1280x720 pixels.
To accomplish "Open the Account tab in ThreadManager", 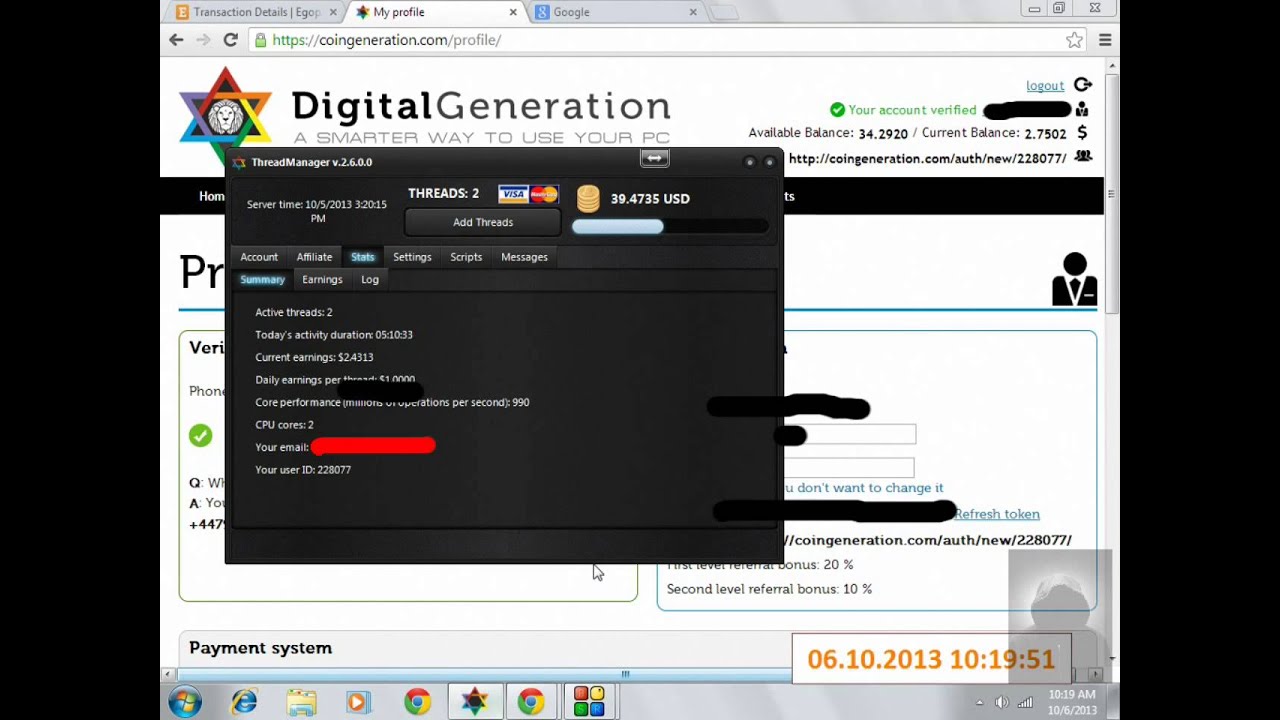I will (x=259, y=257).
